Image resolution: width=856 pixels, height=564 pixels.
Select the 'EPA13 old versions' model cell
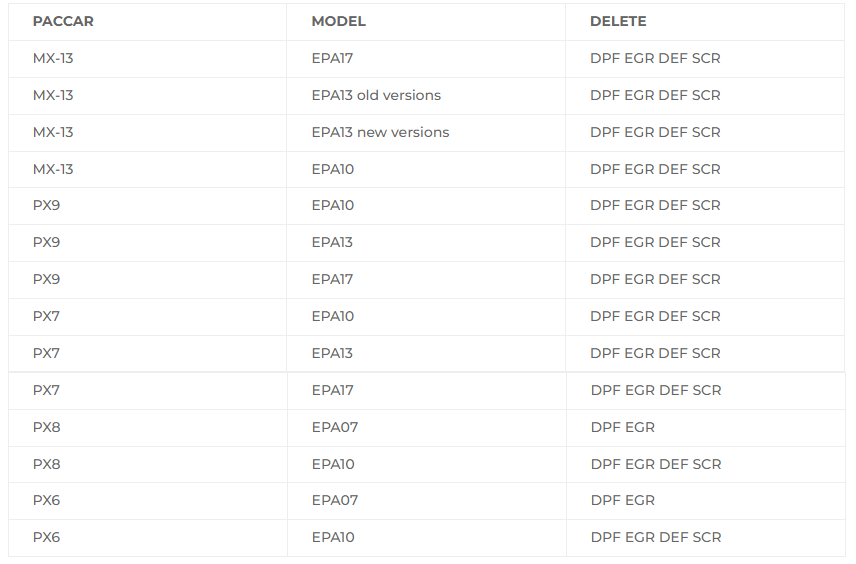click(x=376, y=95)
